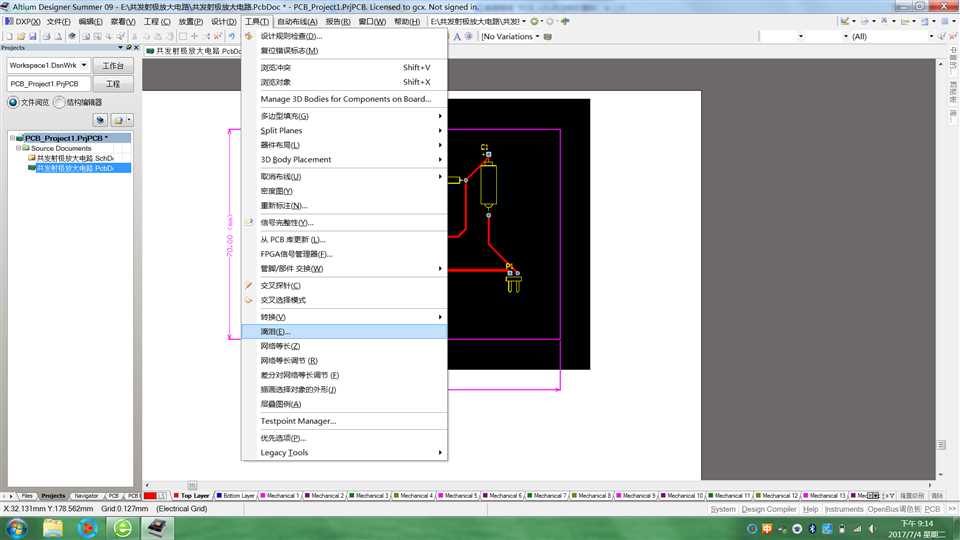The image size is (960, 540).
Task: Click the PCB status bar panel button
Action: coord(932,509)
